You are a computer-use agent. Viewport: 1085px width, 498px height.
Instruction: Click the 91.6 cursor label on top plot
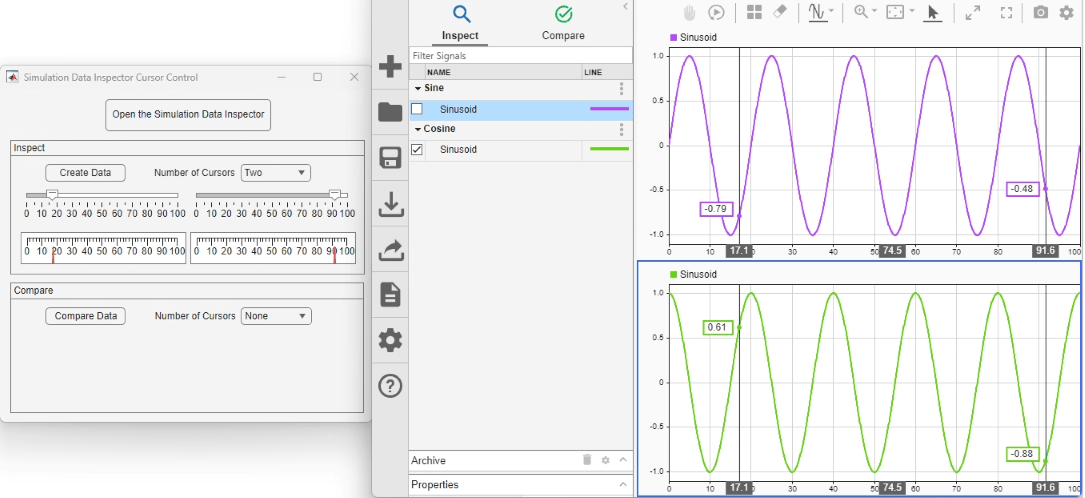pyautogui.click(x=1046, y=252)
